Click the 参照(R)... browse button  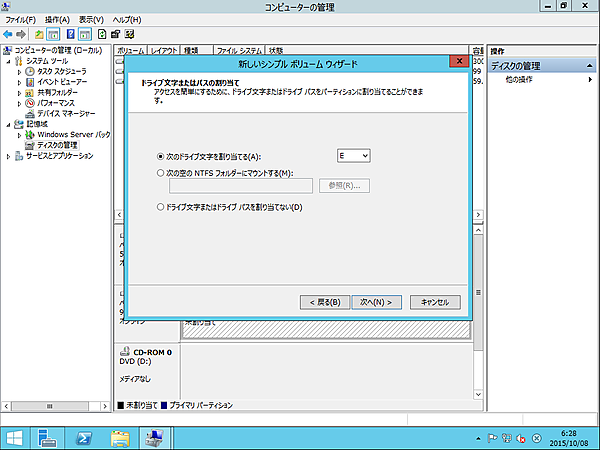click(344, 186)
